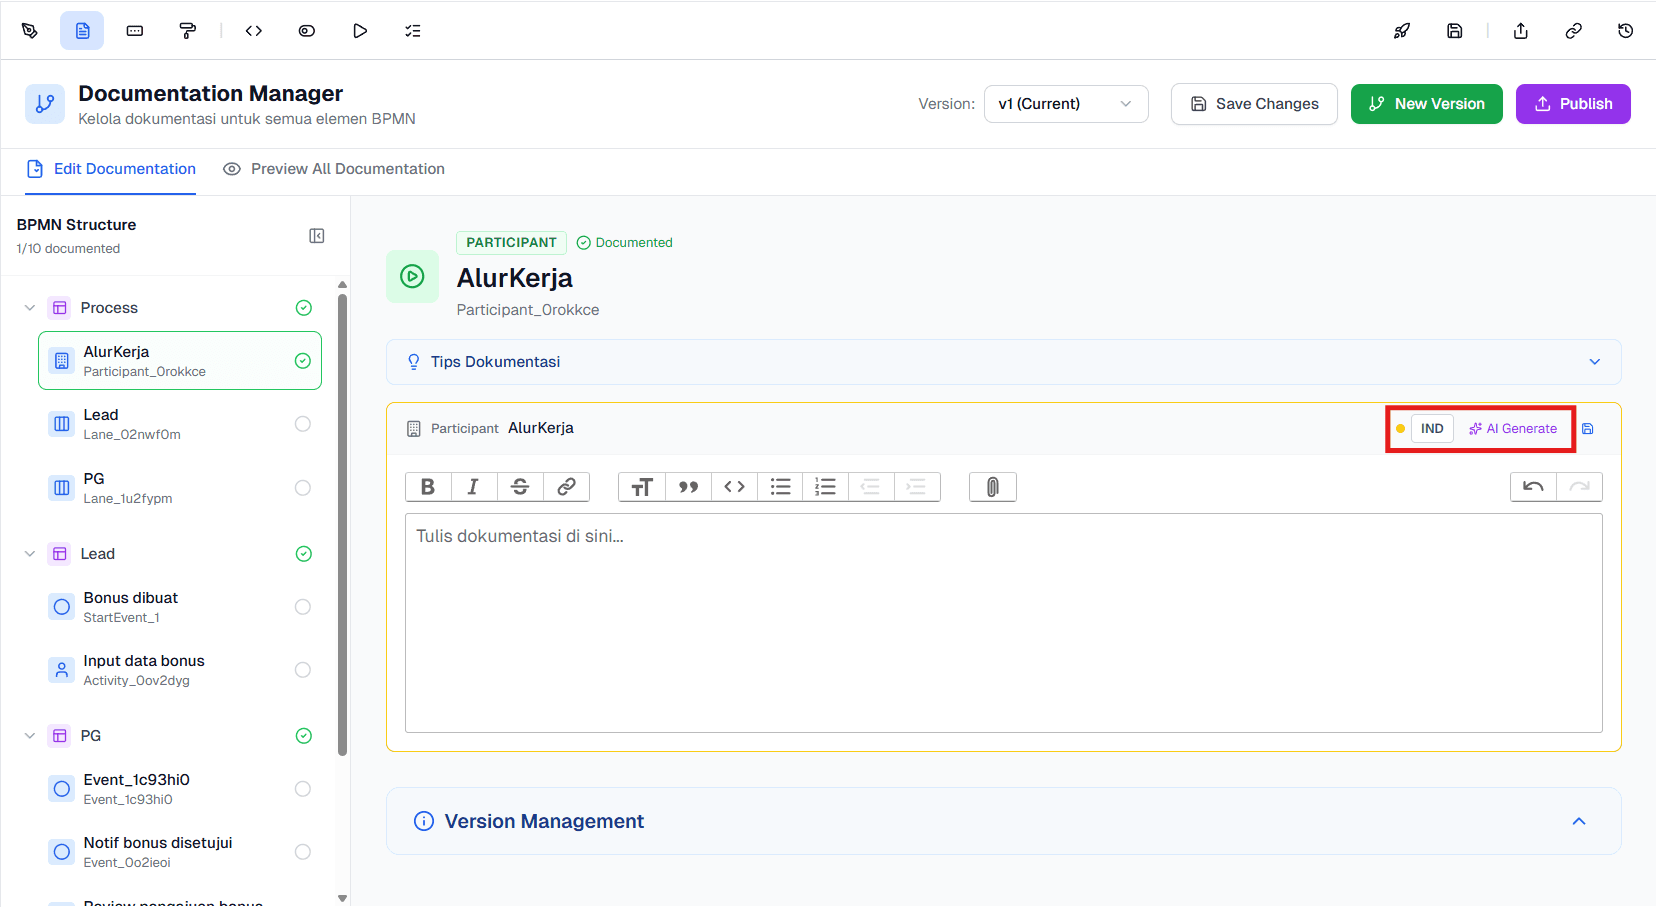Click the play icon in the top toolbar
The height and width of the screenshot is (907, 1656).
click(359, 30)
